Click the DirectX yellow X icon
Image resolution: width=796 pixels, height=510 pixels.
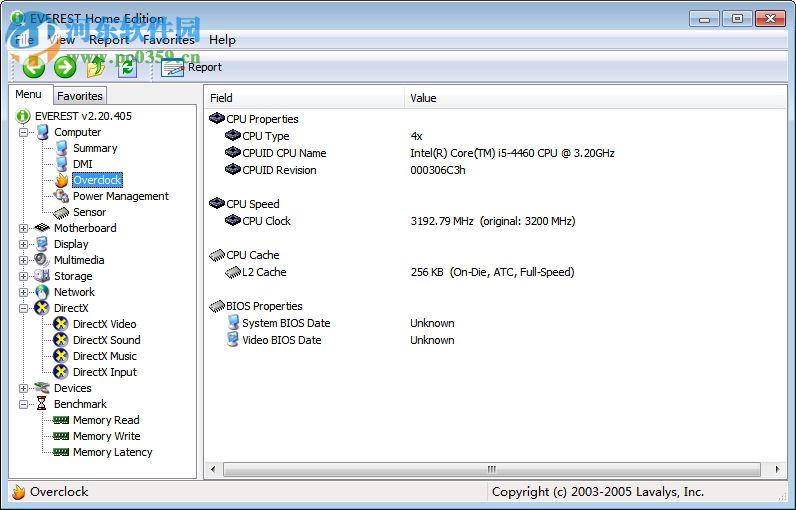coord(42,308)
